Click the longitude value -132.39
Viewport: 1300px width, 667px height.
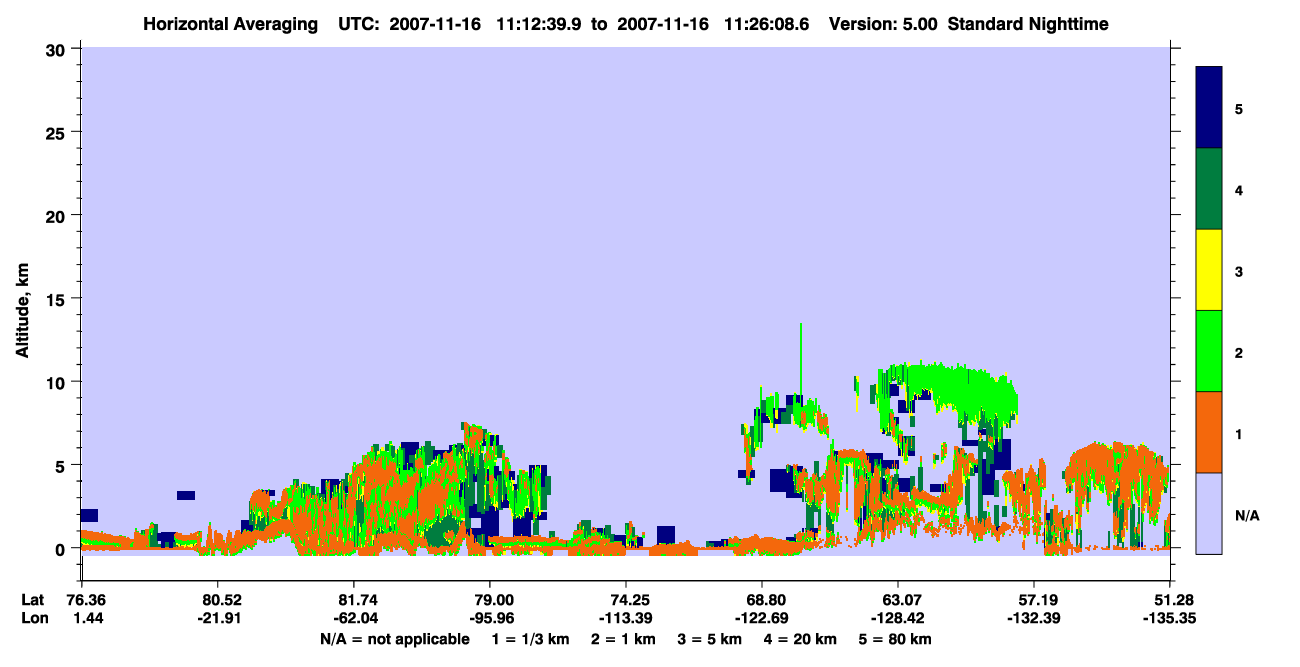(x=1034, y=618)
